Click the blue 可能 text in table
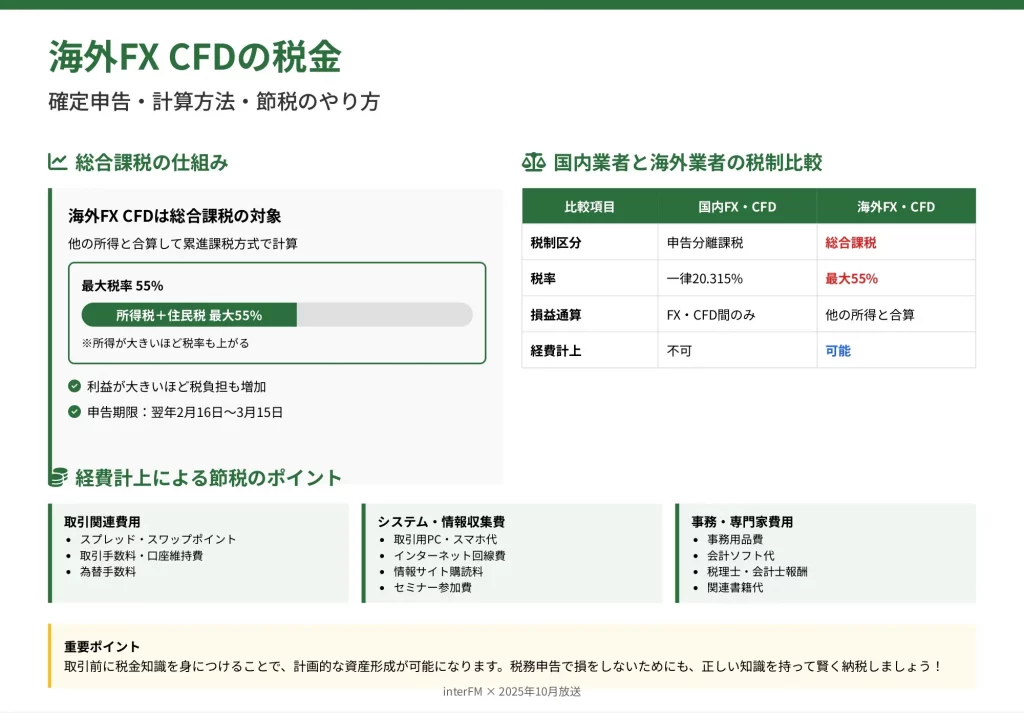 (x=838, y=351)
